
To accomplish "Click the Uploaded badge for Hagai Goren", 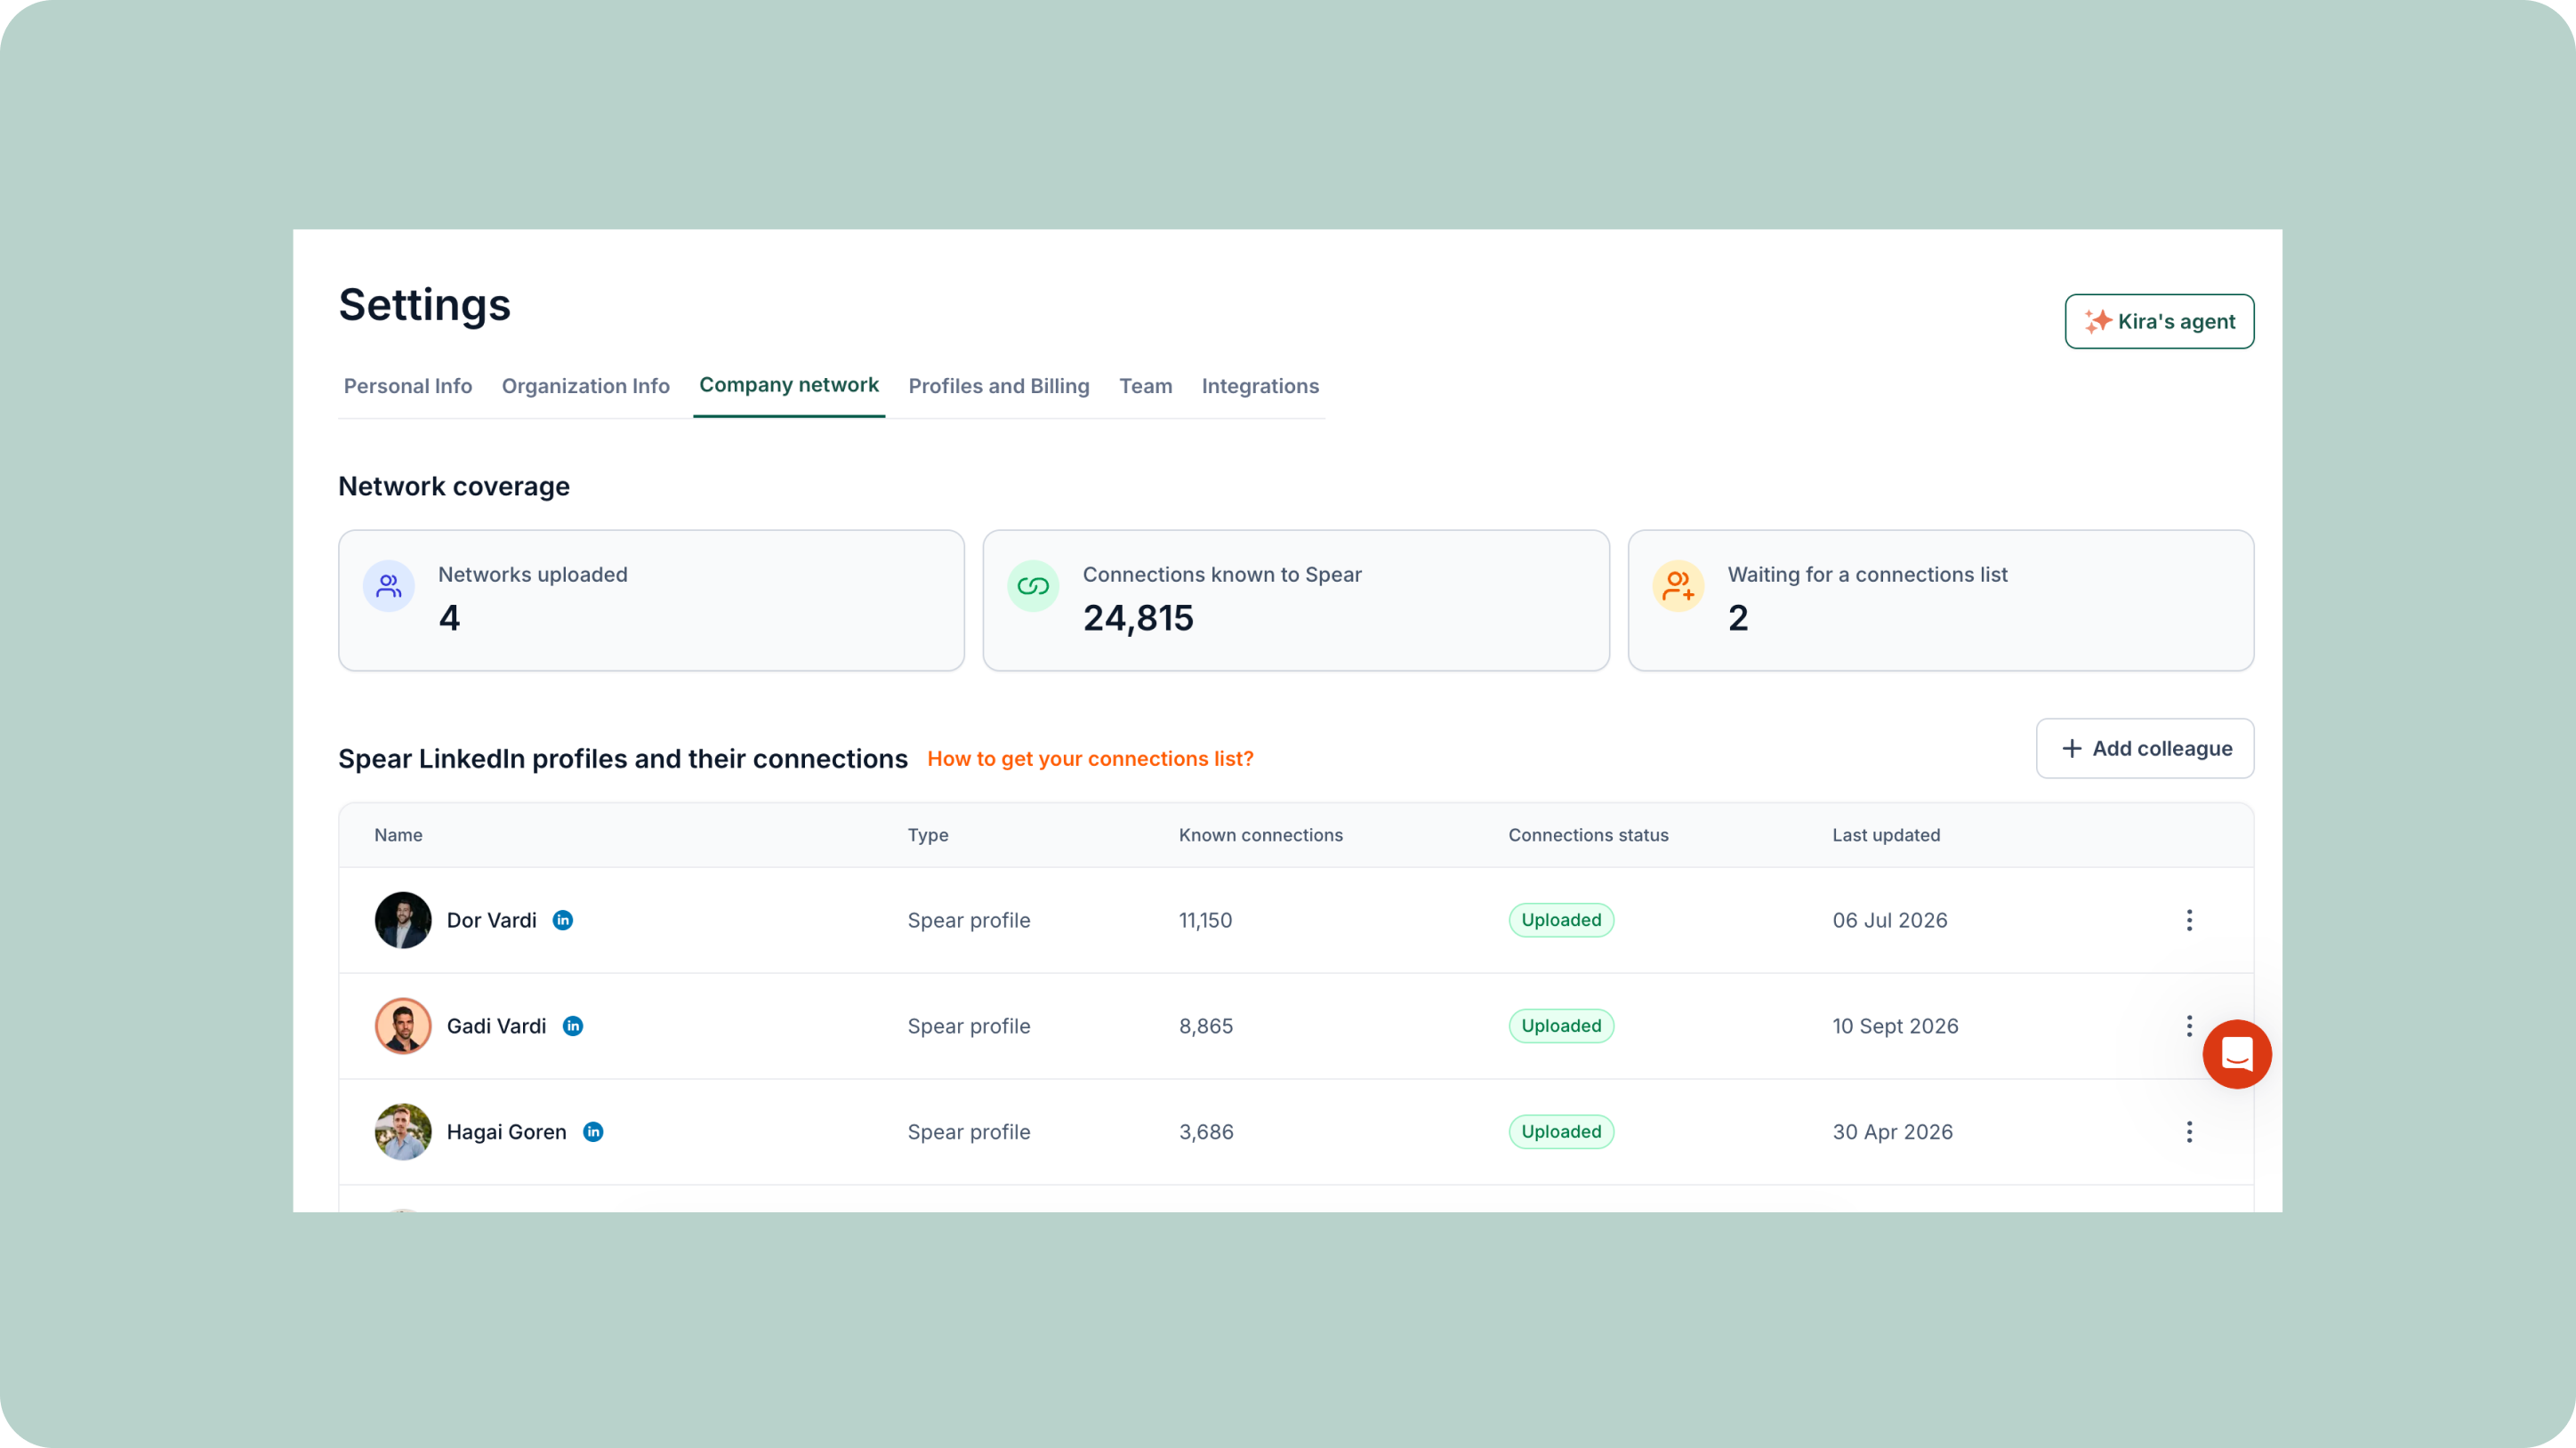I will (1561, 1132).
